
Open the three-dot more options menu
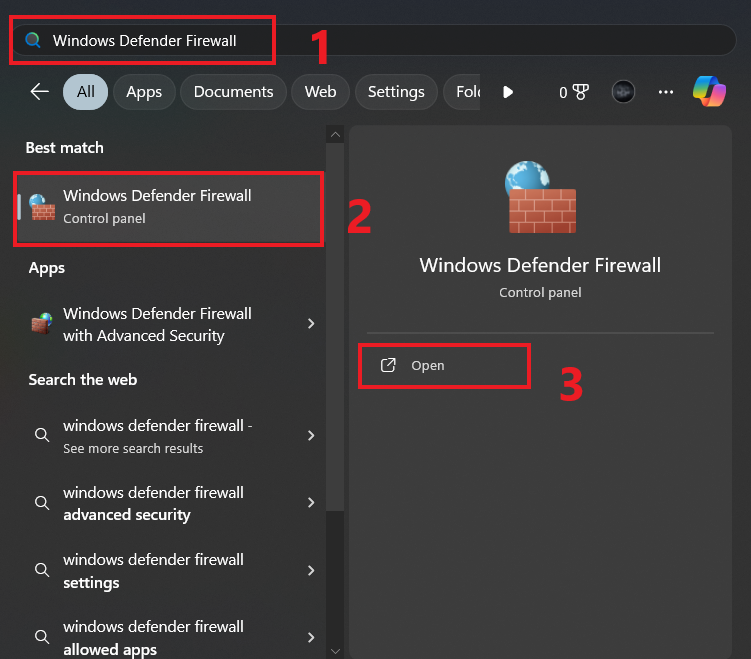[666, 92]
